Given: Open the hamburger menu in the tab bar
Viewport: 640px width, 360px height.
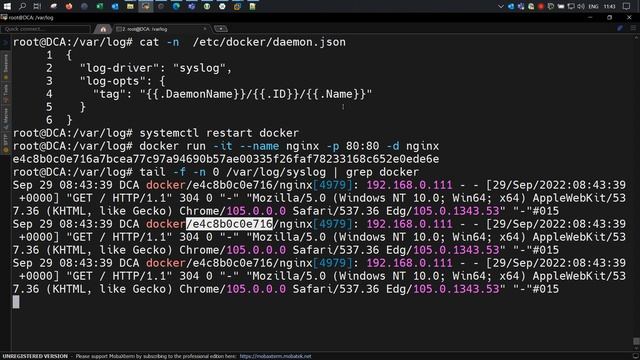Looking at the screenshot, I should point(633,28).
